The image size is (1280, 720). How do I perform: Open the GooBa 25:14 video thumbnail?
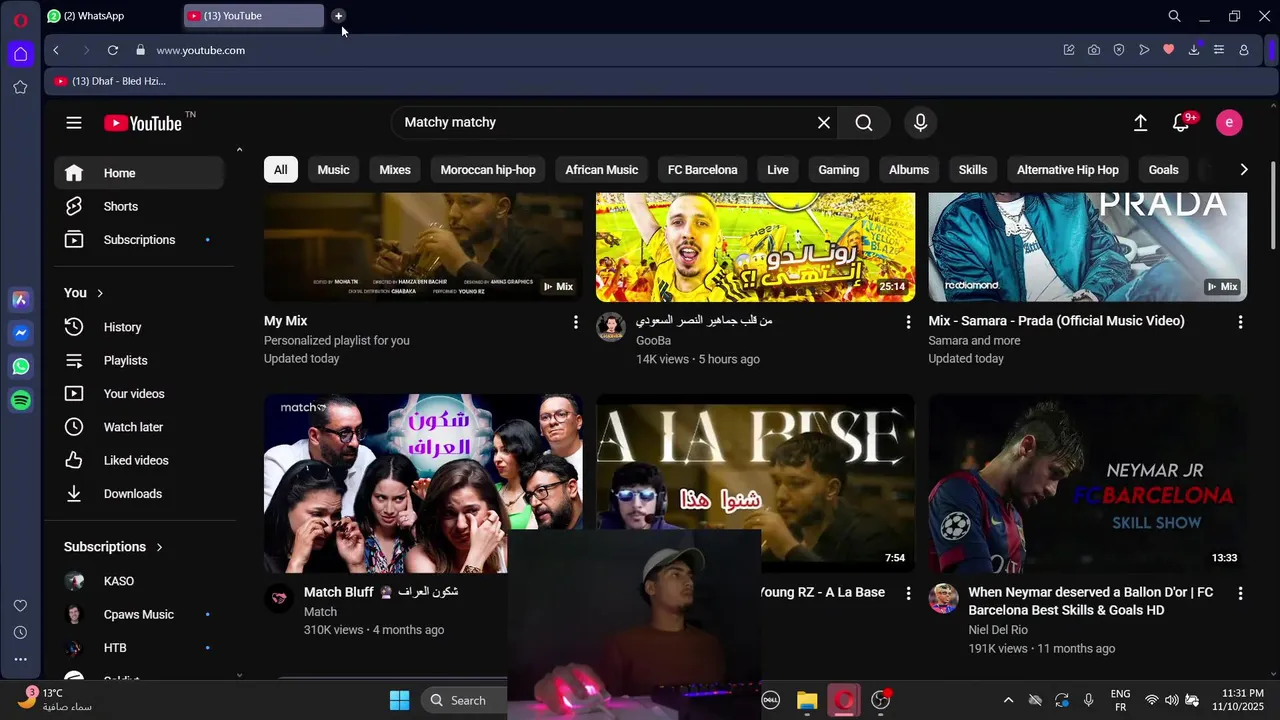point(755,247)
